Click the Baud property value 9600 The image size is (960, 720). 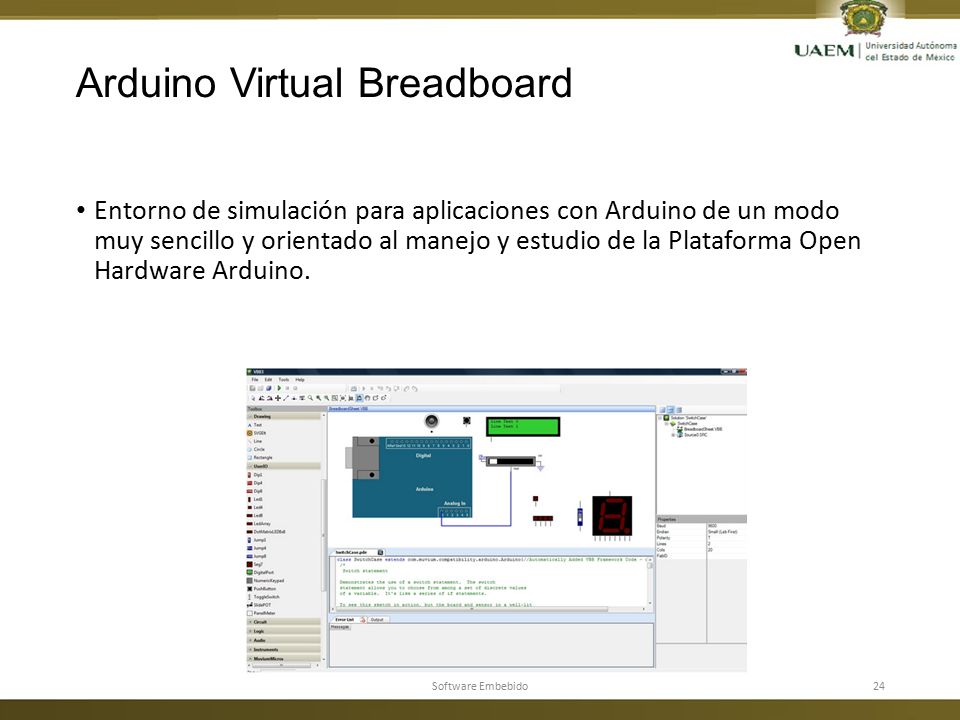(x=713, y=525)
